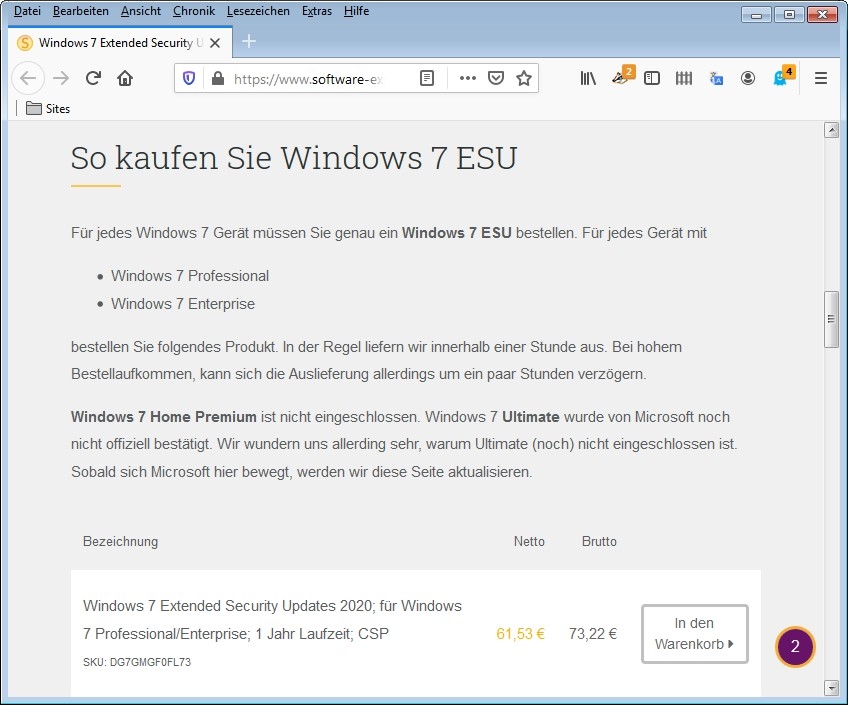Click the Netto column header
The image size is (848, 705).
pyautogui.click(x=529, y=541)
